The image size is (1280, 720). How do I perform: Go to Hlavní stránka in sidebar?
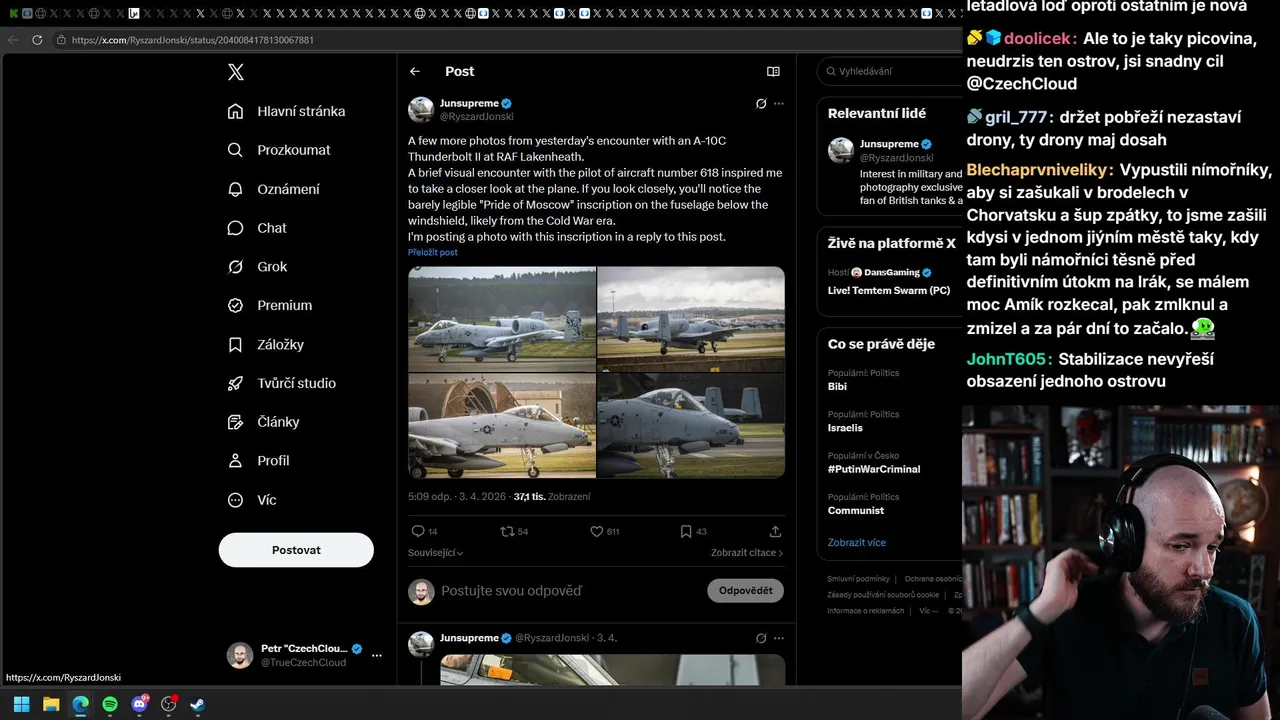(286, 111)
